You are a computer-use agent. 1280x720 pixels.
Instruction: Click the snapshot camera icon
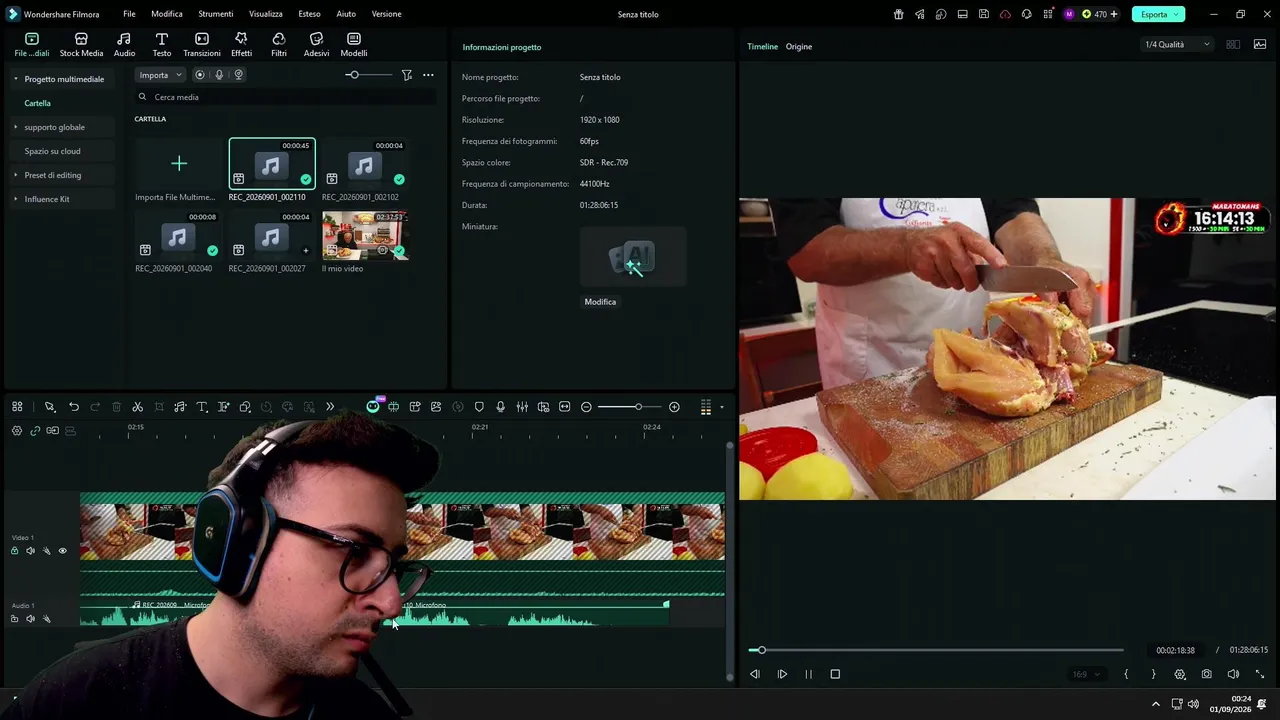tap(1207, 674)
